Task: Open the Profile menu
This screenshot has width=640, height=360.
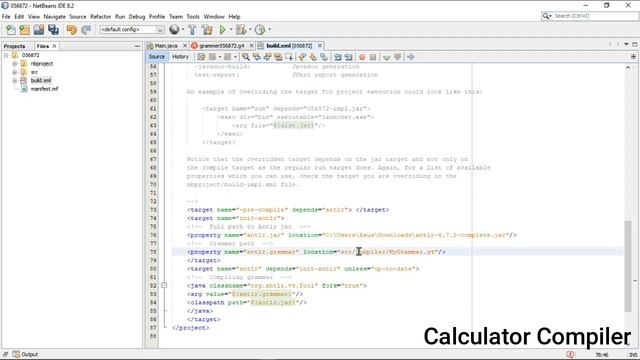Action: (x=157, y=17)
